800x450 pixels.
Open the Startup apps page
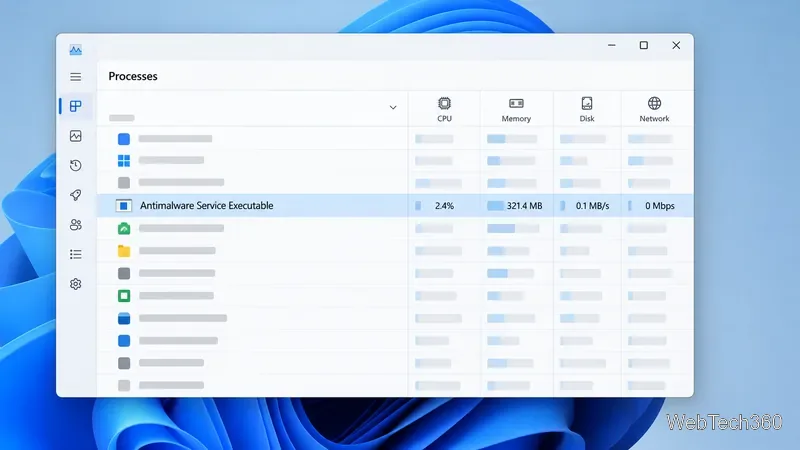point(76,195)
